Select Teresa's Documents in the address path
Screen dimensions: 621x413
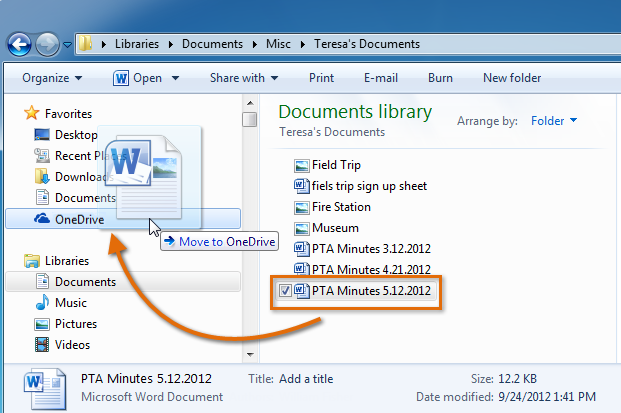coord(367,44)
